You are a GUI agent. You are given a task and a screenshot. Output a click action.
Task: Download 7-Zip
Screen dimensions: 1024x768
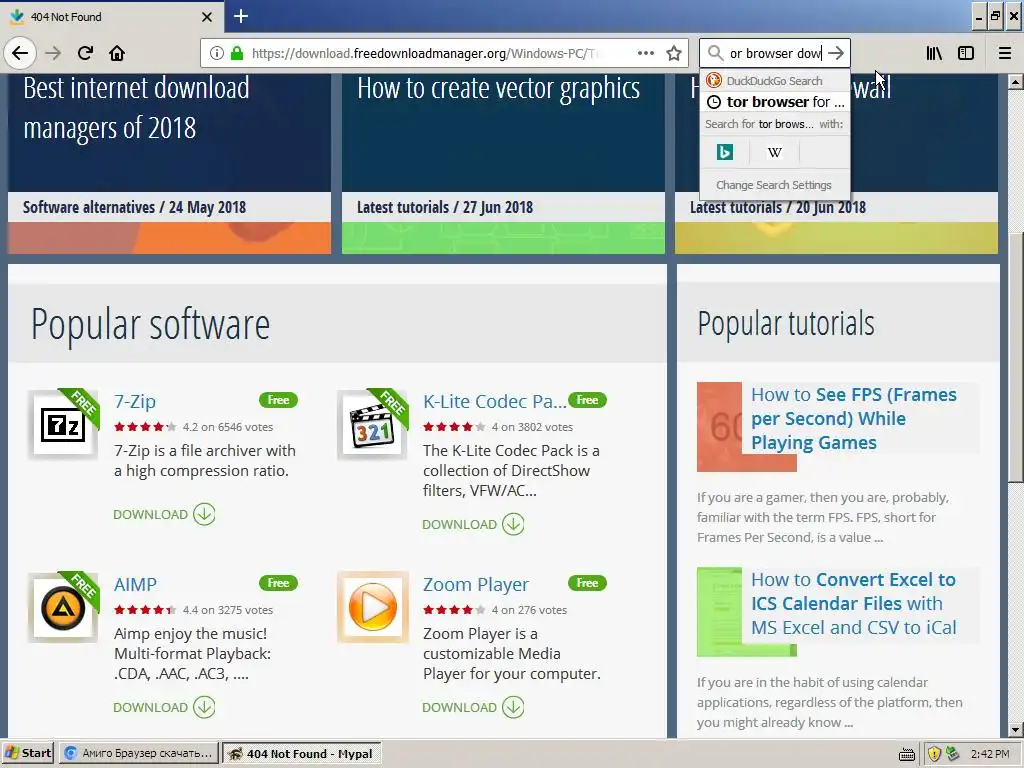coord(164,514)
